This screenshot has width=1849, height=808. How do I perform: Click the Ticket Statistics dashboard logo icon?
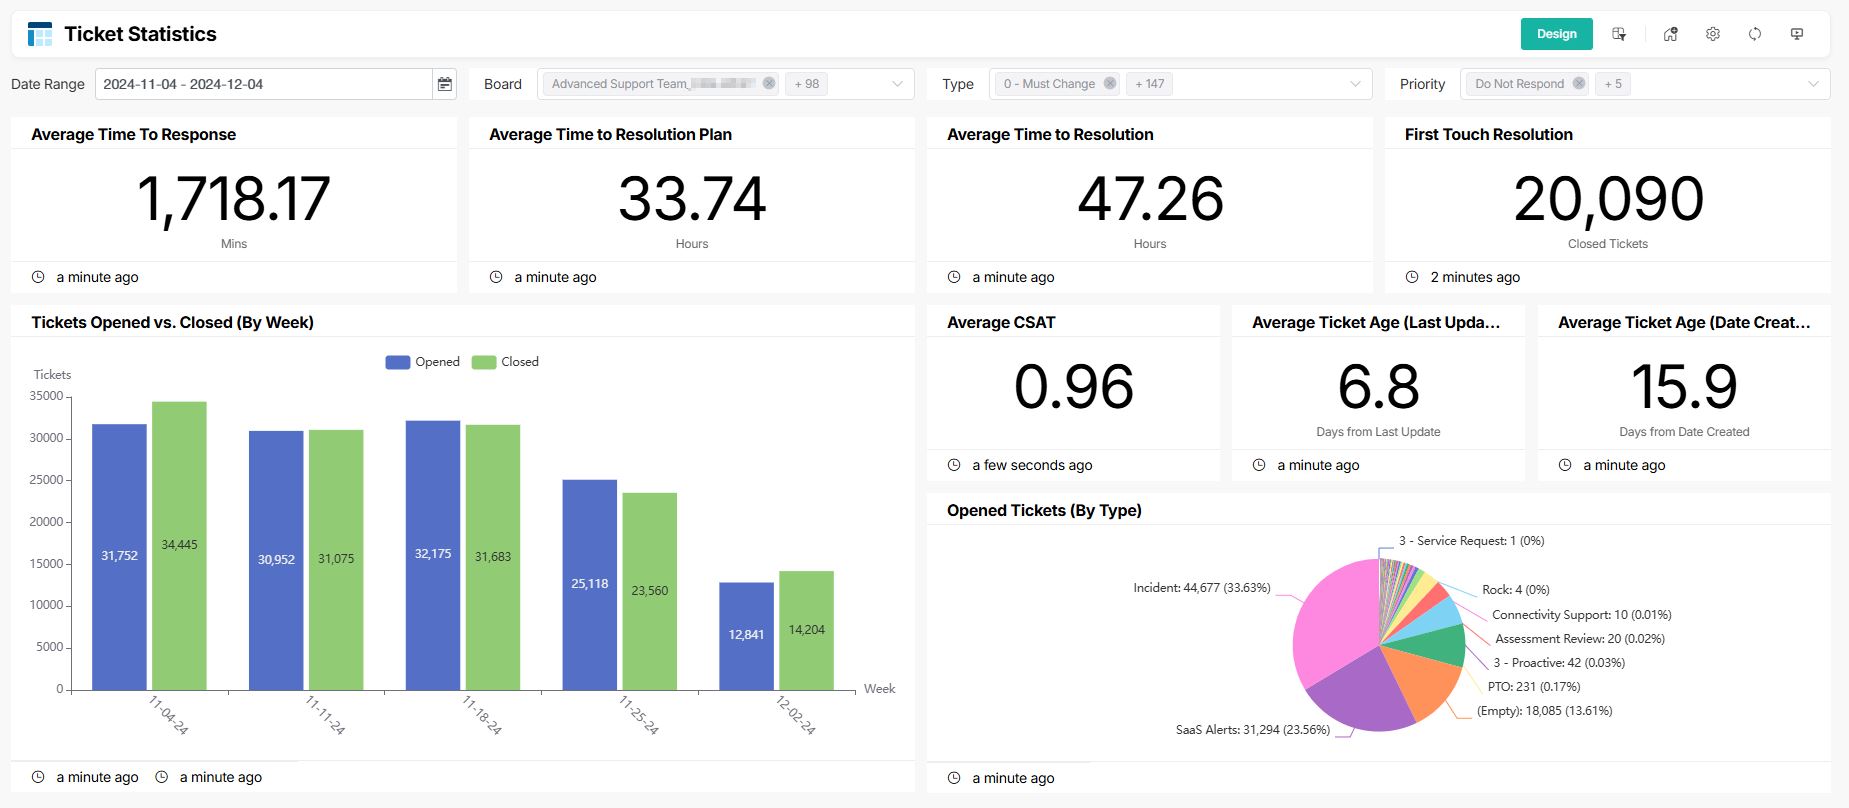click(40, 34)
